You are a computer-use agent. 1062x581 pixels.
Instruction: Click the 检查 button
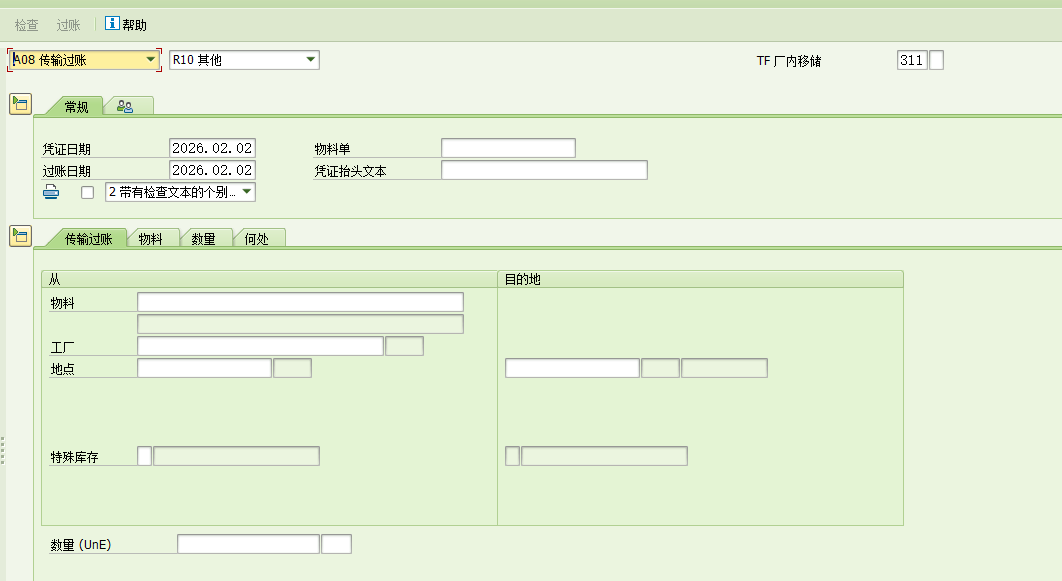tap(27, 24)
